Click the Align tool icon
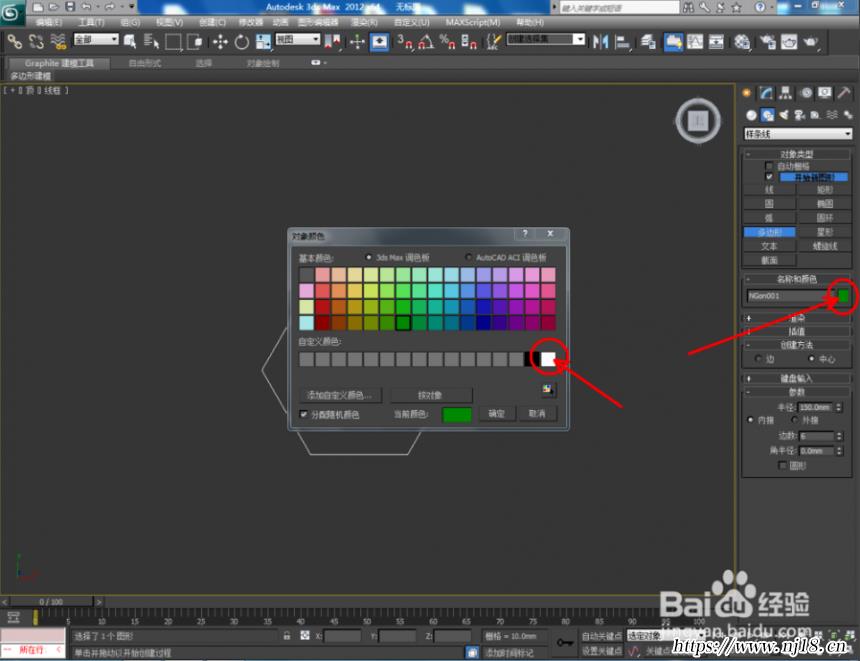This screenshot has height=661, width=860. [623, 42]
